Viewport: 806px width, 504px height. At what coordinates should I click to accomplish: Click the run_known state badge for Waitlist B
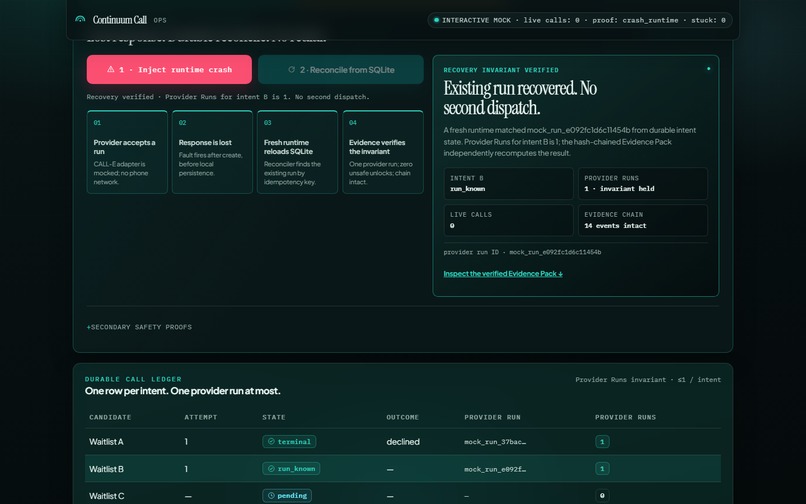coord(291,469)
